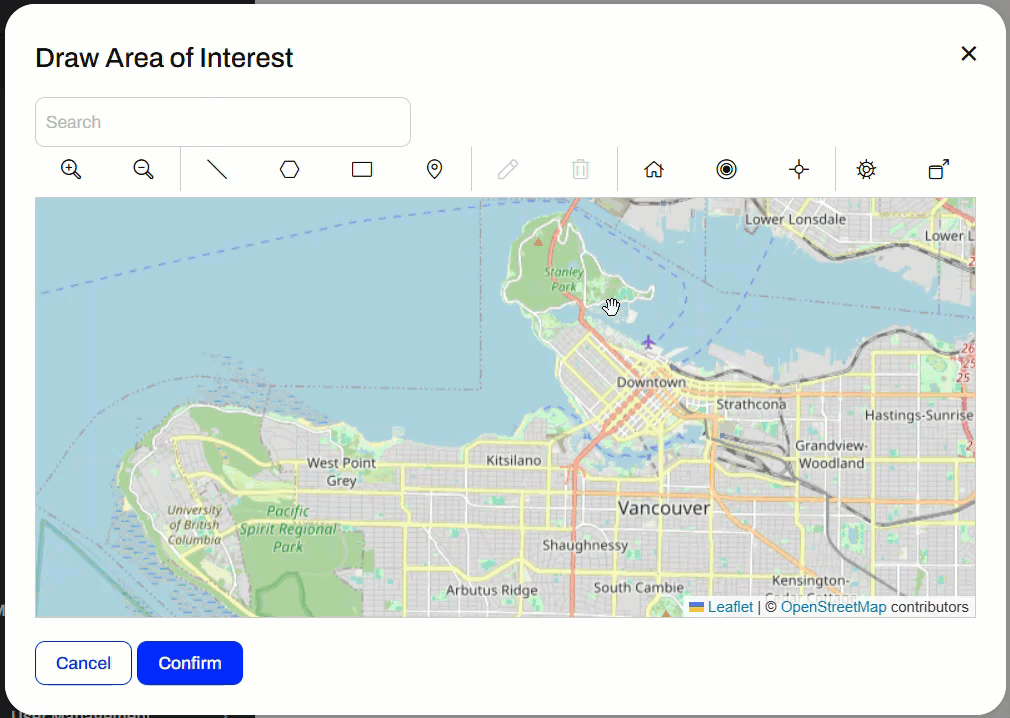This screenshot has width=1010, height=718.
Task: Select the polygon drawing tool
Action: click(x=289, y=169)
